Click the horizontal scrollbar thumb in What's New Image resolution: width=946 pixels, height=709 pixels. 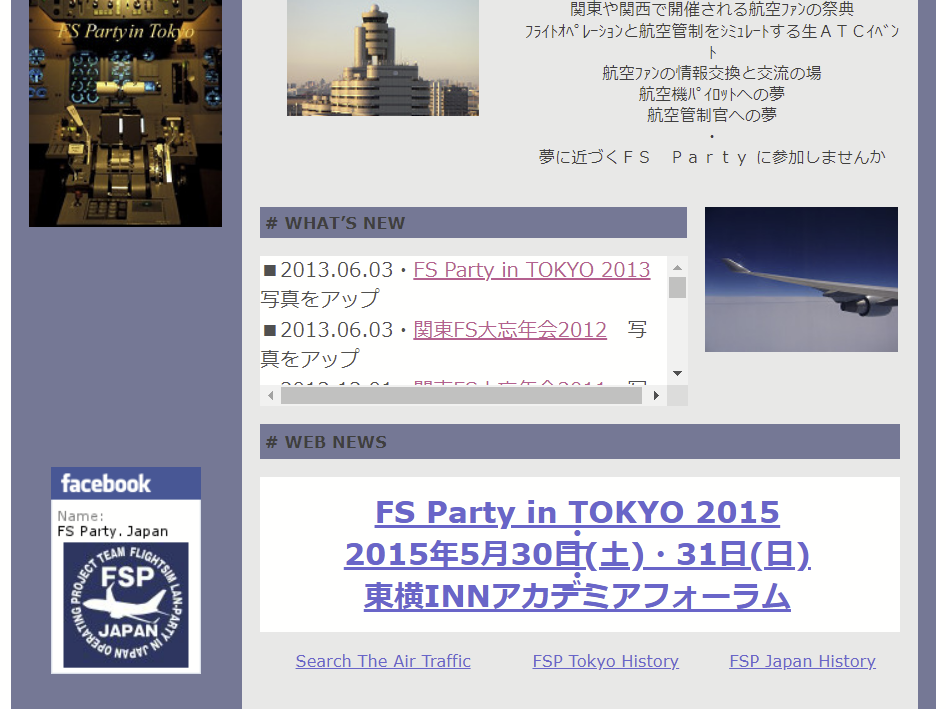click(461, 396)
